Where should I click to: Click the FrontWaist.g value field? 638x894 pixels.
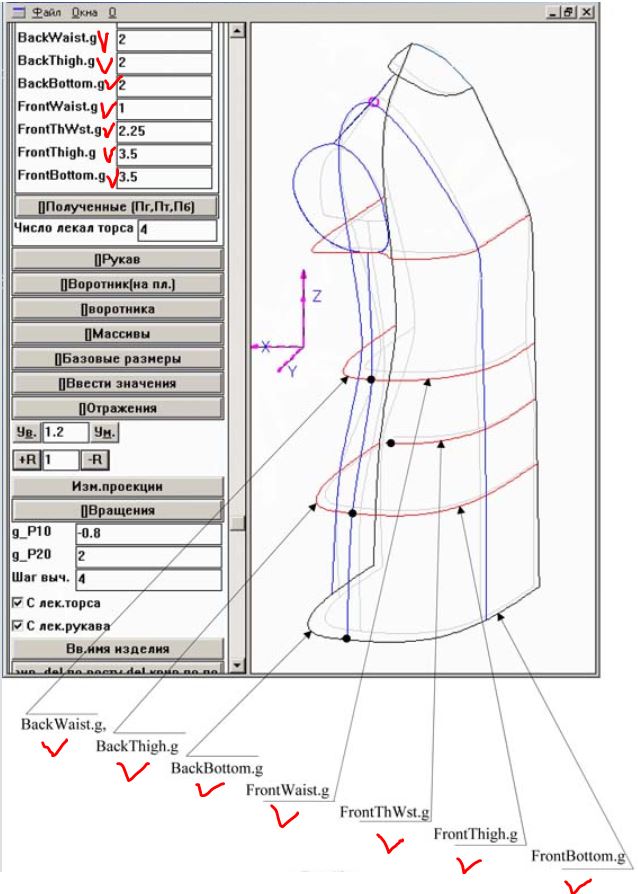[164, 109]
